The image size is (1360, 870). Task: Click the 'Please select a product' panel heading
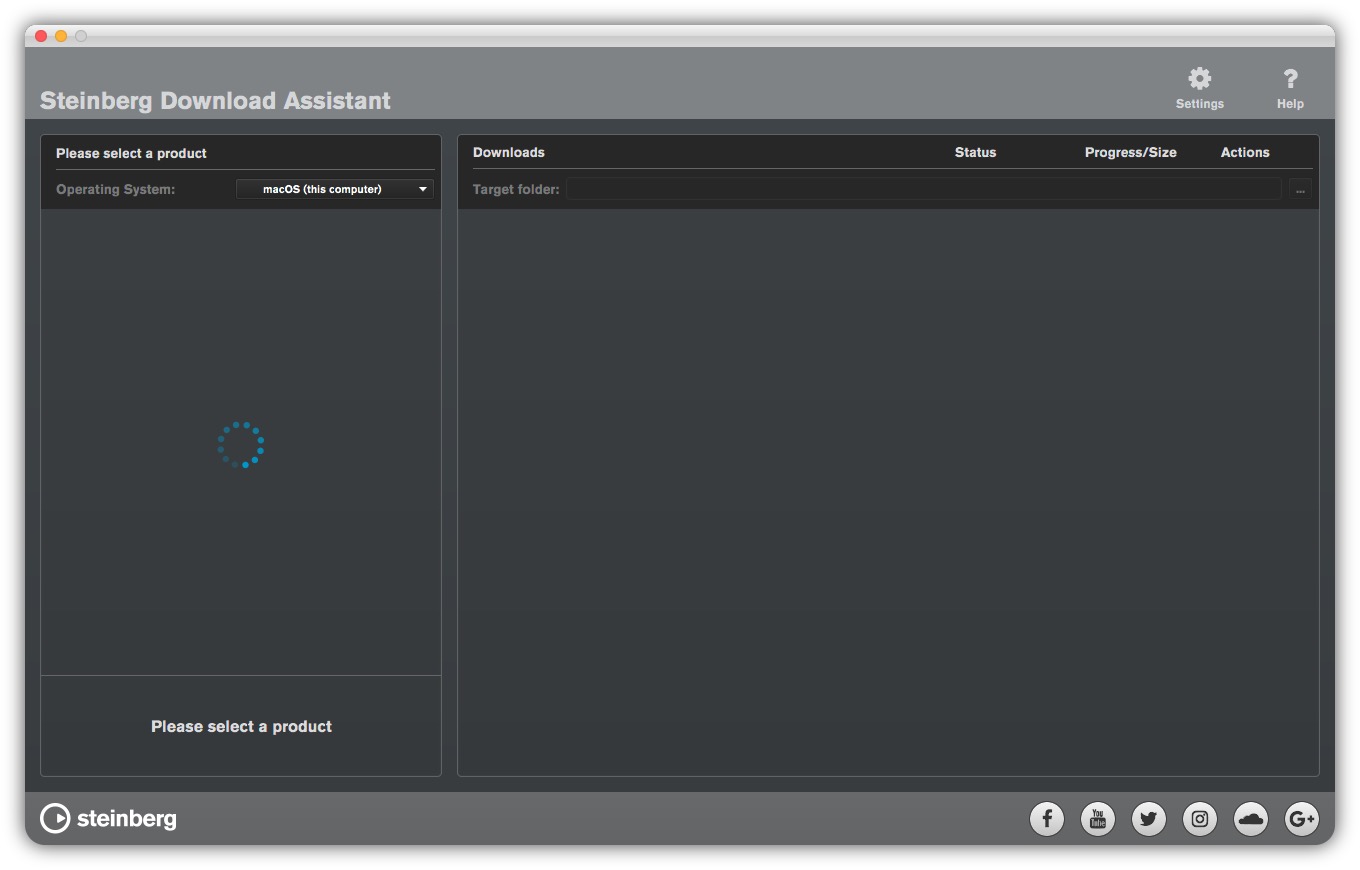tap(131, 153)
